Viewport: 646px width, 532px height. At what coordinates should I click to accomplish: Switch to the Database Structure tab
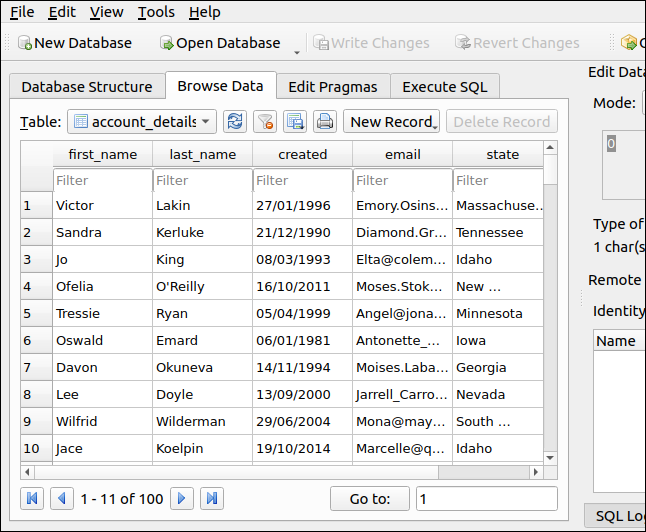pyautogui.click(x=87, y=87)
